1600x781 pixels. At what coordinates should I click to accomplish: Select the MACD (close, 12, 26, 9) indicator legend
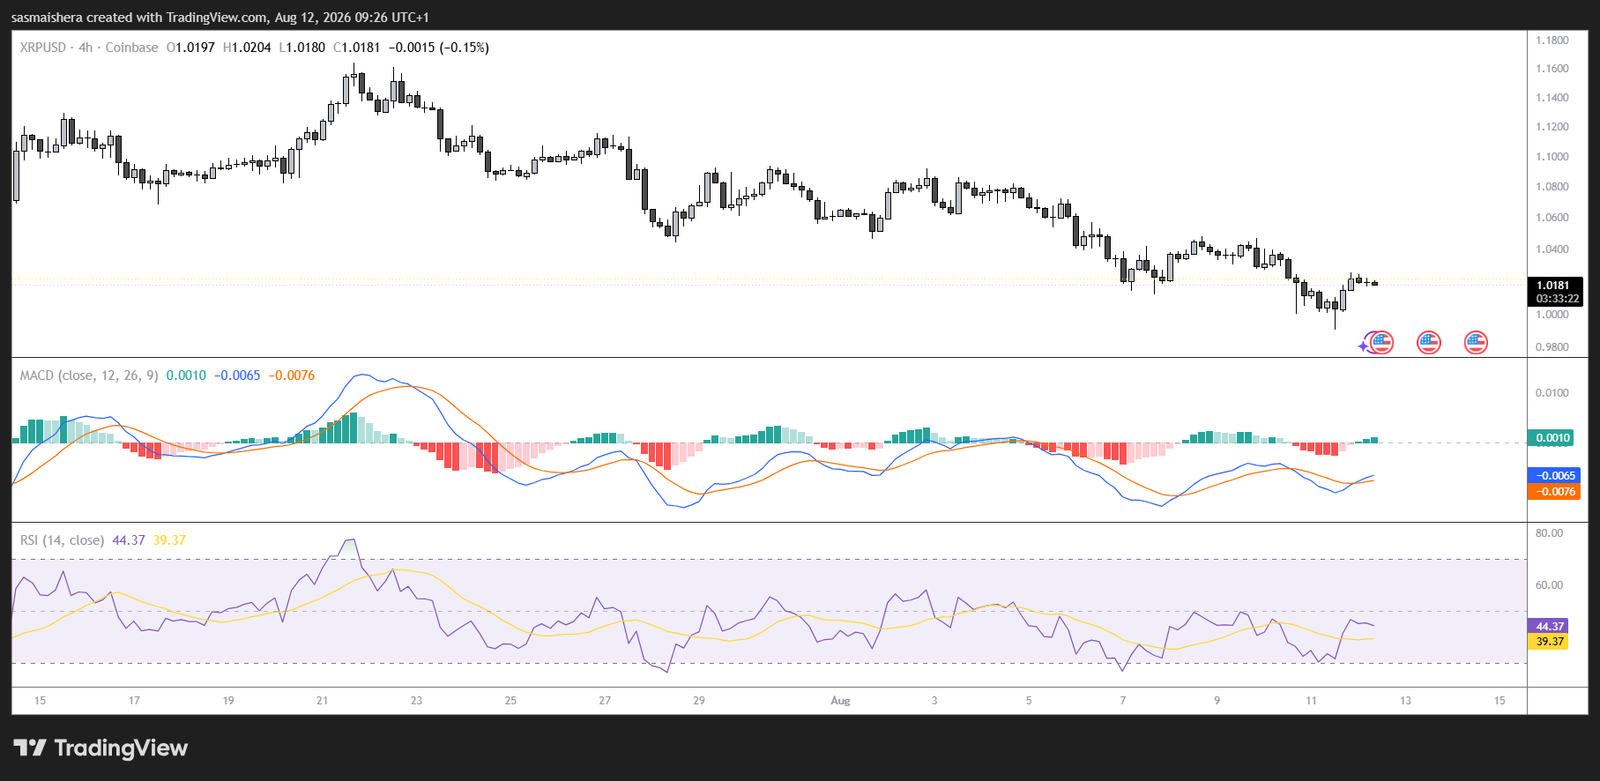click(x=89, y=375)
